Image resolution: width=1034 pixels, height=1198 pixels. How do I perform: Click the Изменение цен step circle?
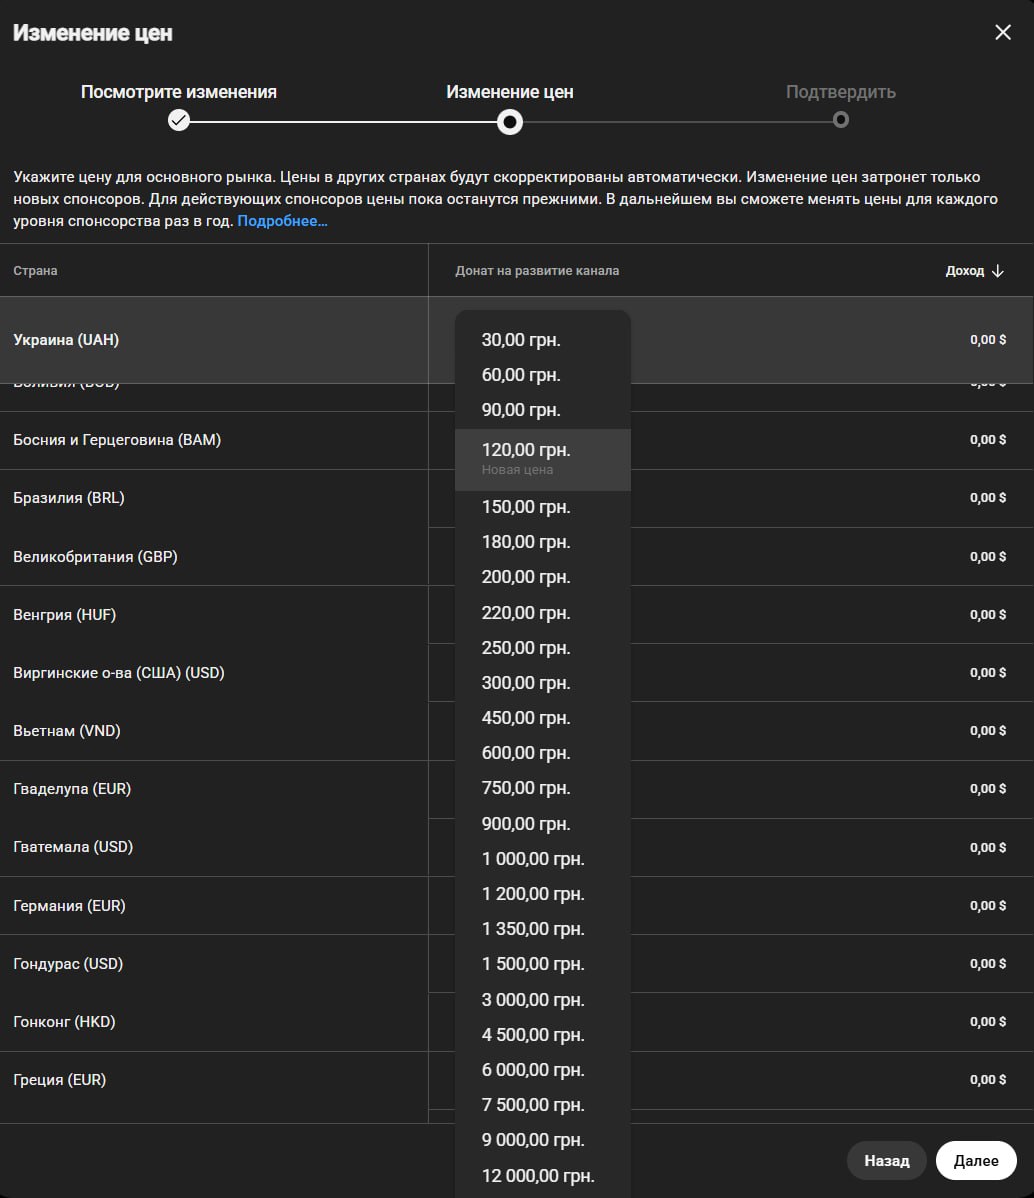(x=510, y=121)
